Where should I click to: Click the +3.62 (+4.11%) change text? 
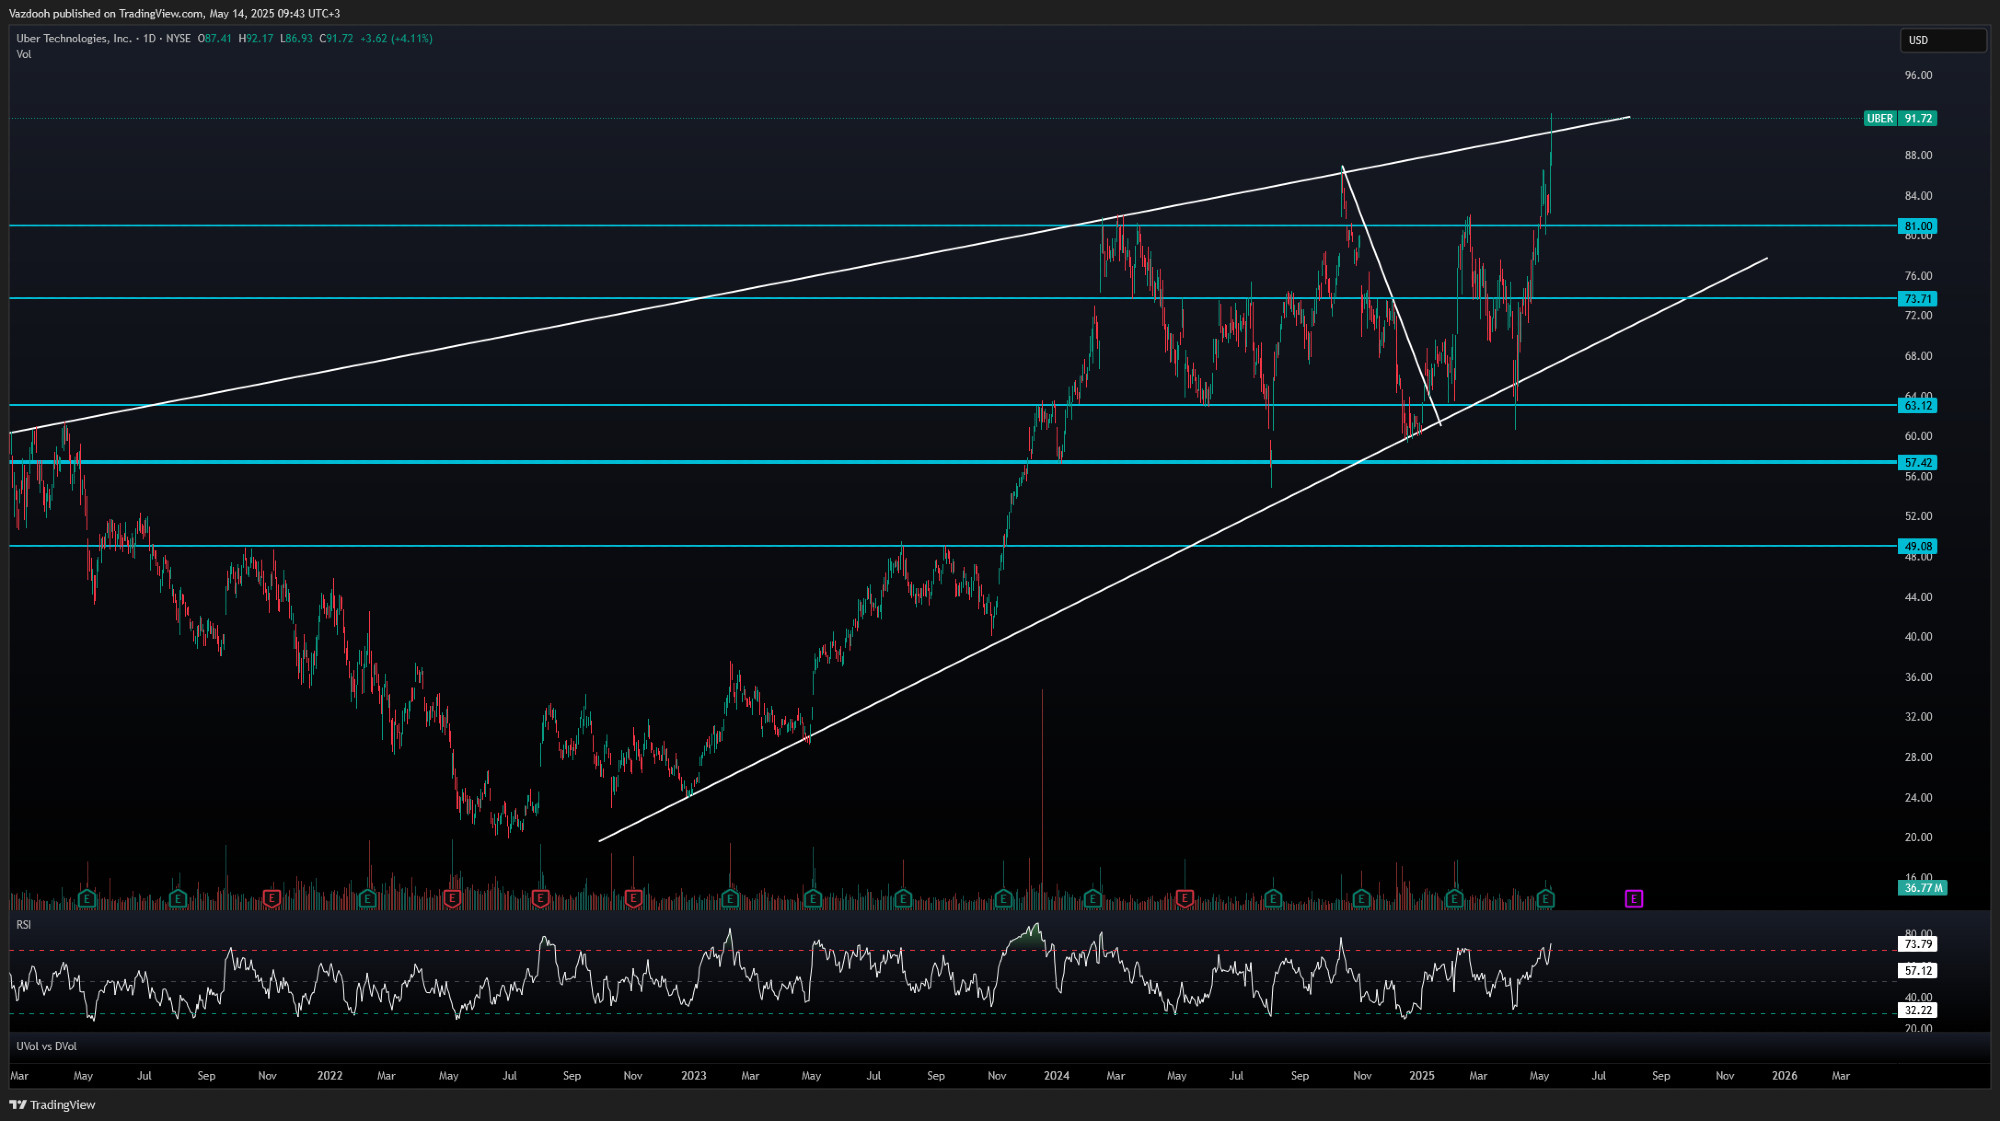click(397, 38)
